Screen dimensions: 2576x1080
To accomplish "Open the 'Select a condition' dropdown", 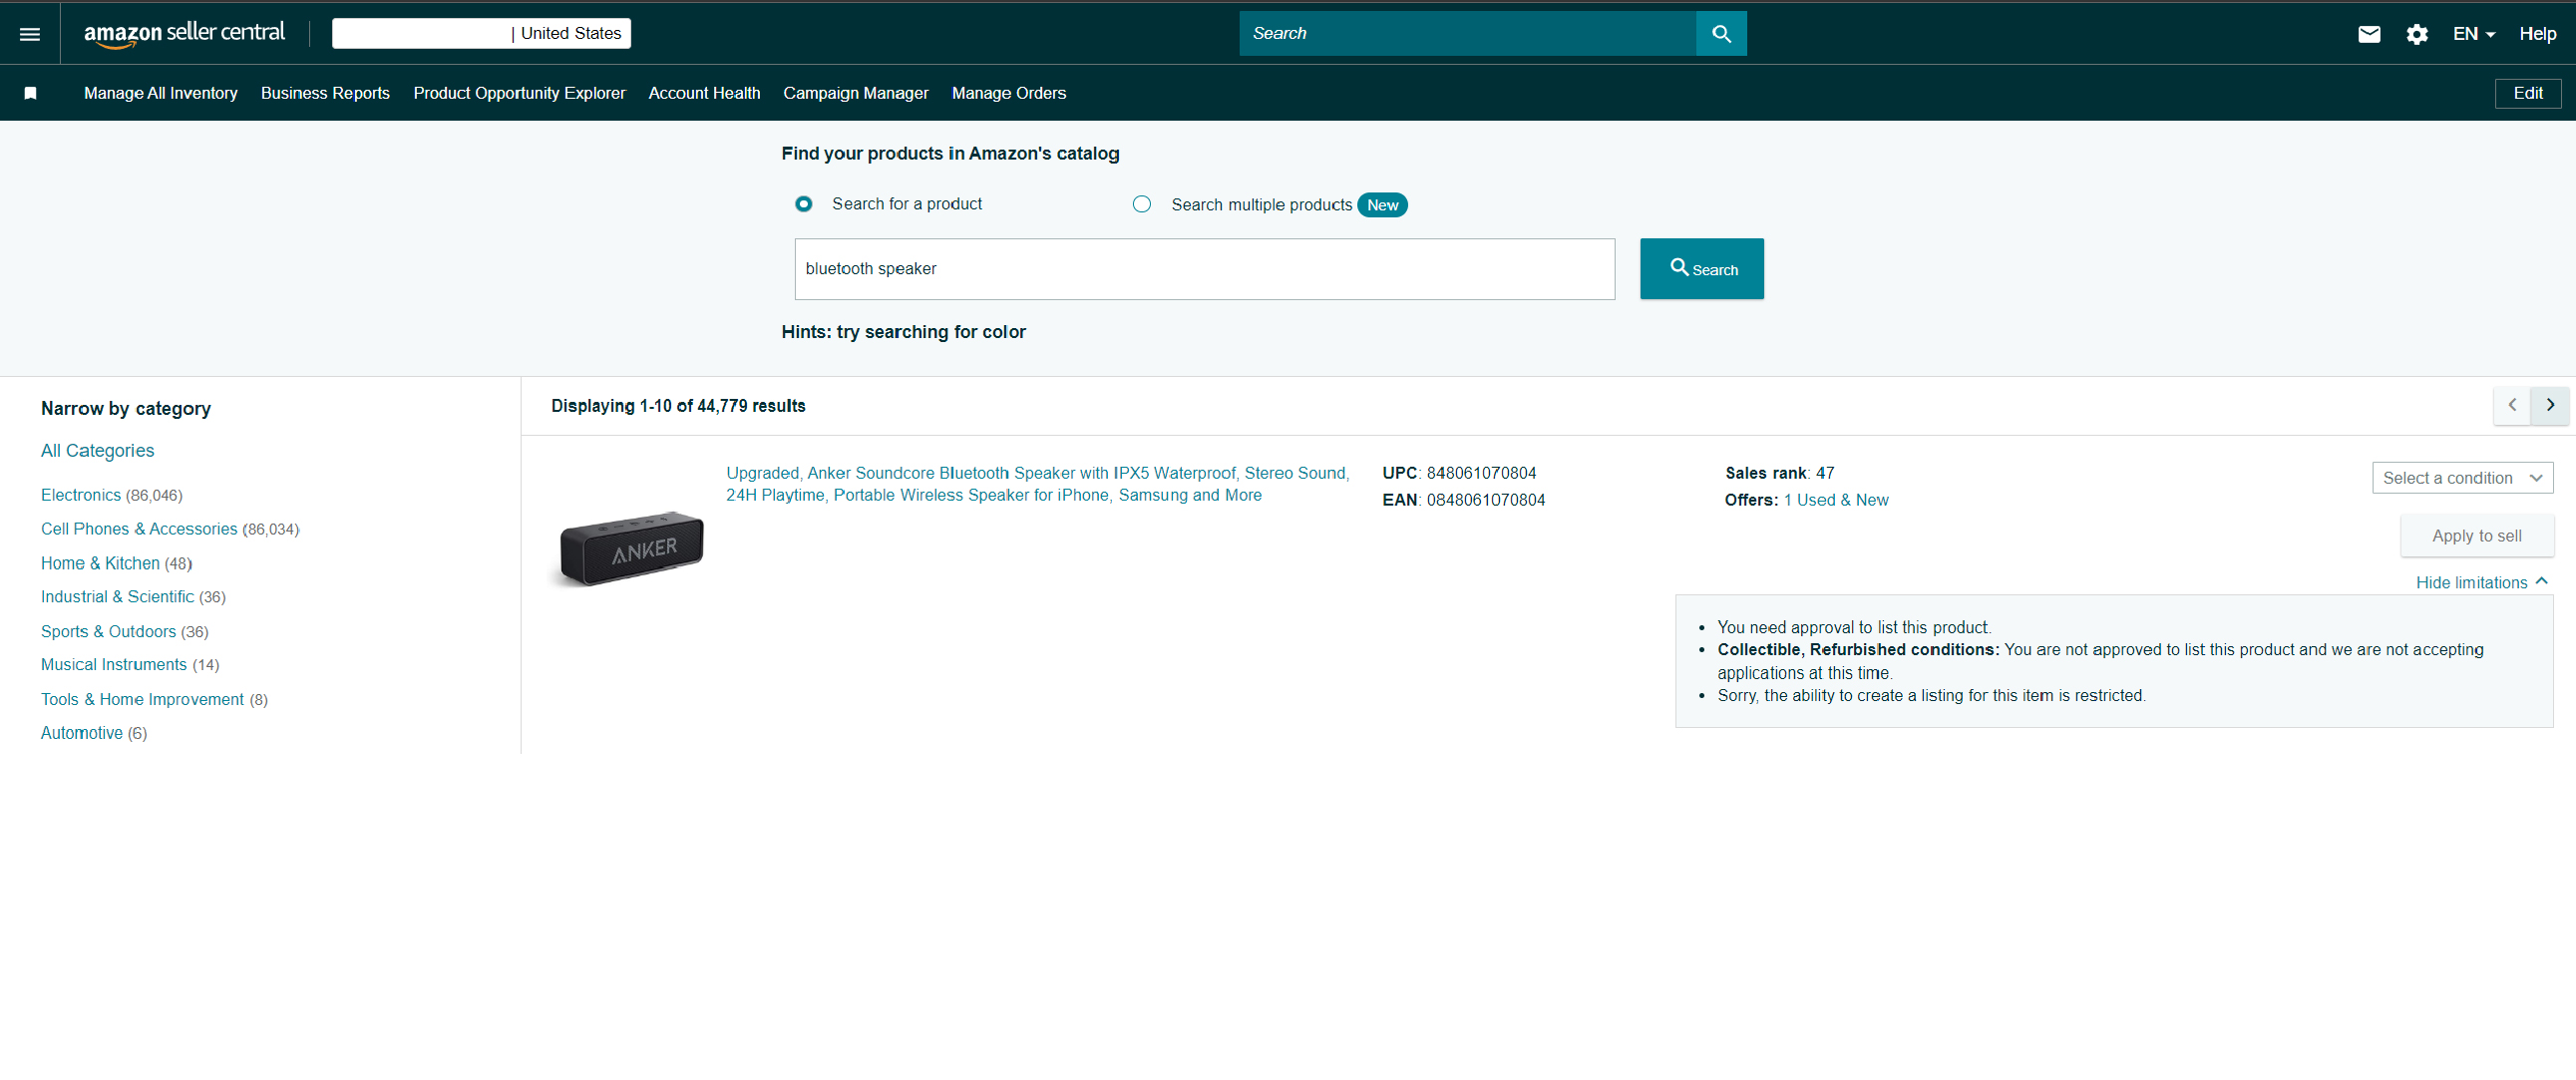I will coord(2462,478).
